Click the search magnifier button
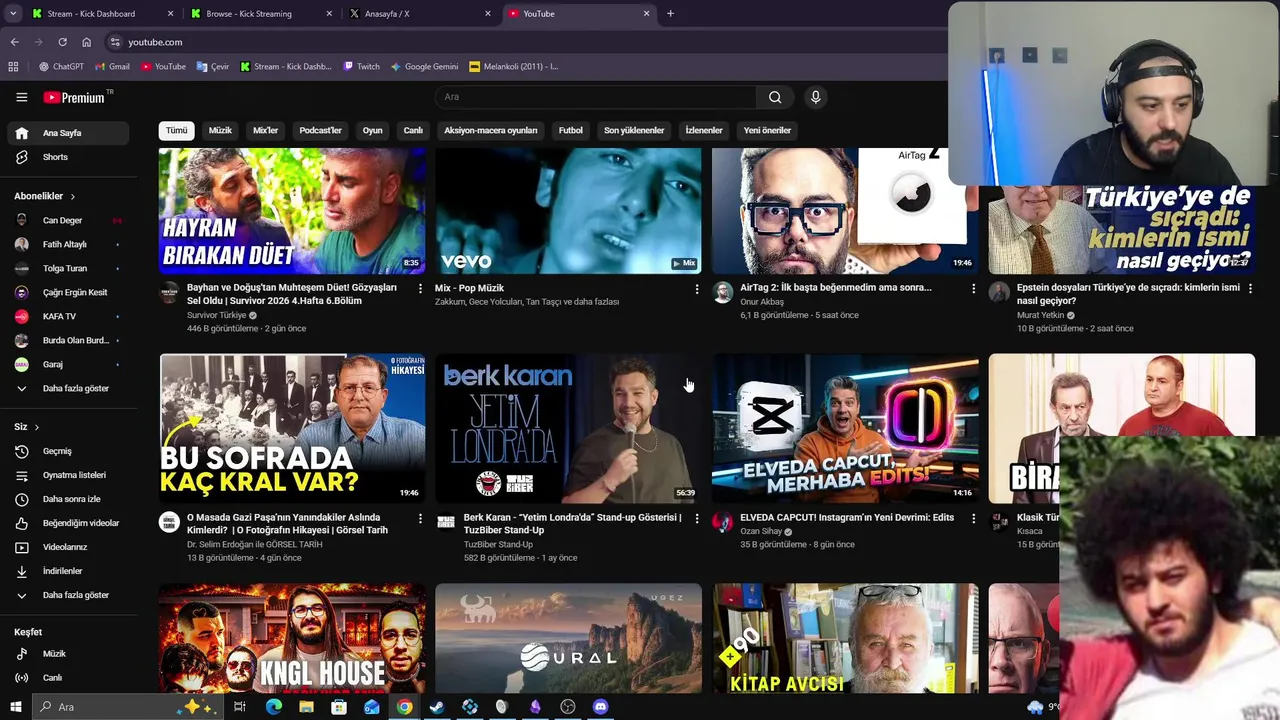The height and width of the screenshot is (720, 1280). click(x=775, y=97)
